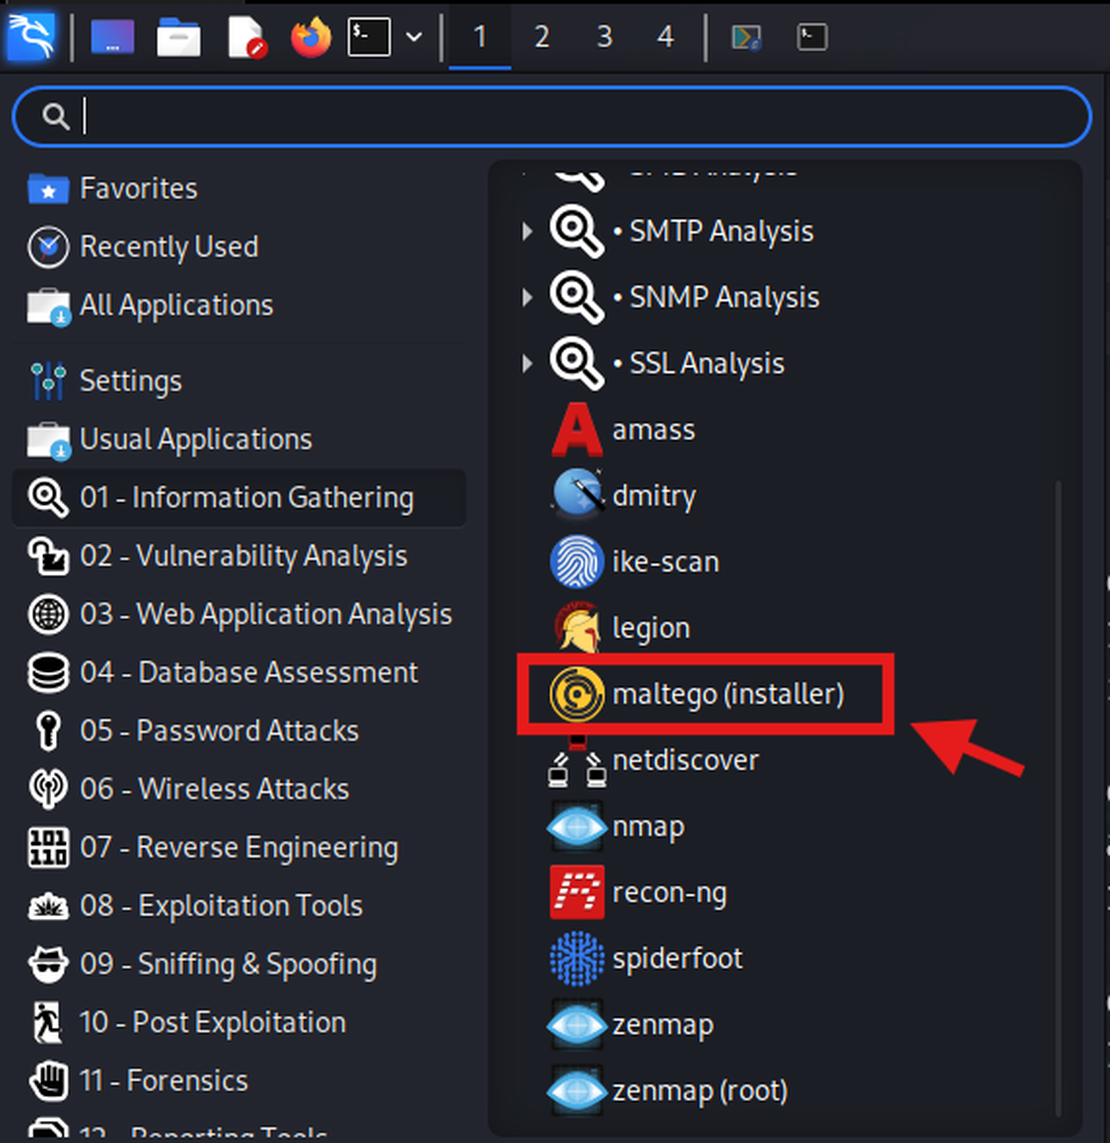
Task: Launch recon-ng from the list
Action: pos(669,893)
